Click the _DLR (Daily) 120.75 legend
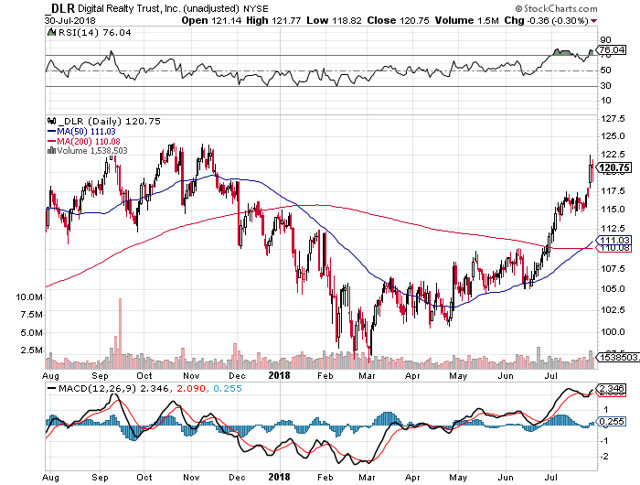The image size is (640, 485). coord(109,121)
